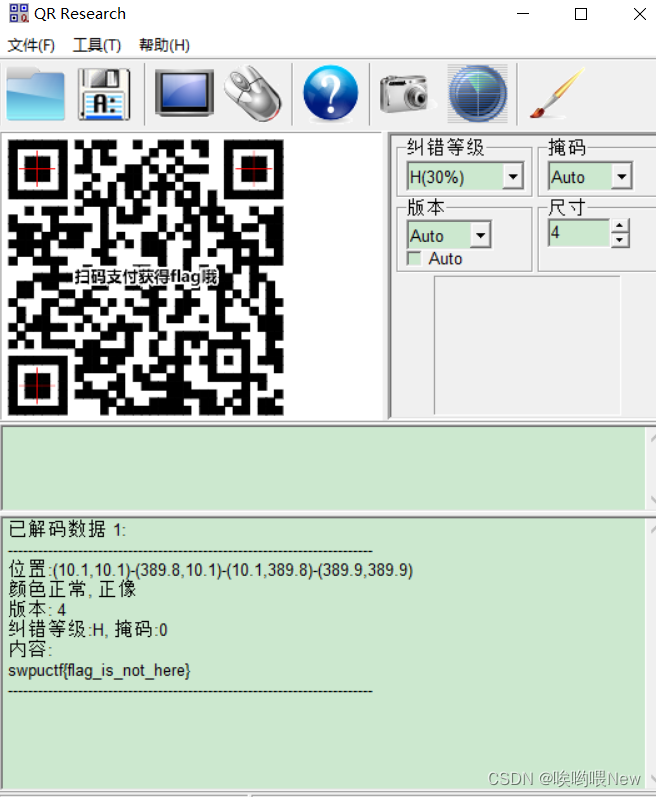Open the 帮助(H) menu
This screenshot has height=797, width=656.
point(165,45)
